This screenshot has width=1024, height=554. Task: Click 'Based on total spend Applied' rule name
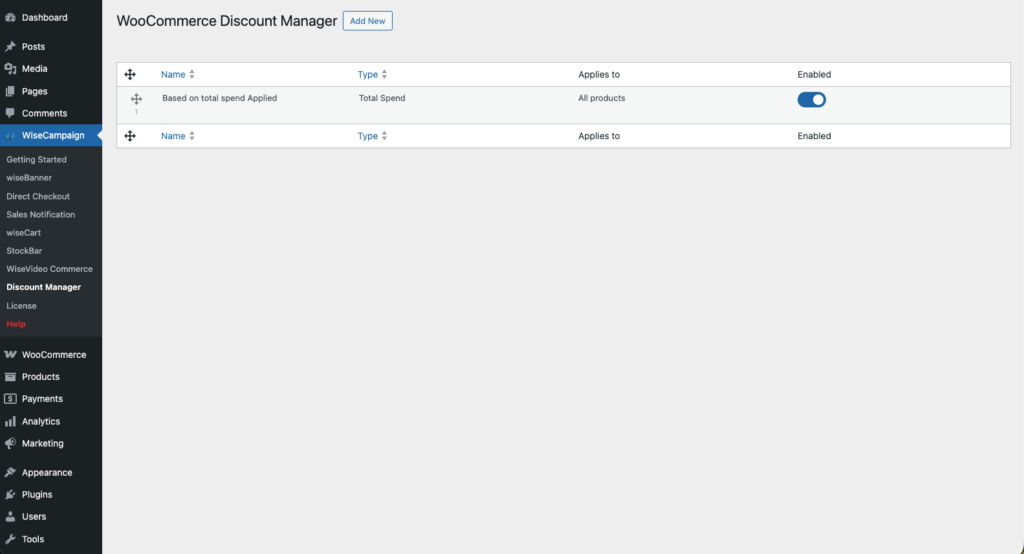[x=219, y=98]
